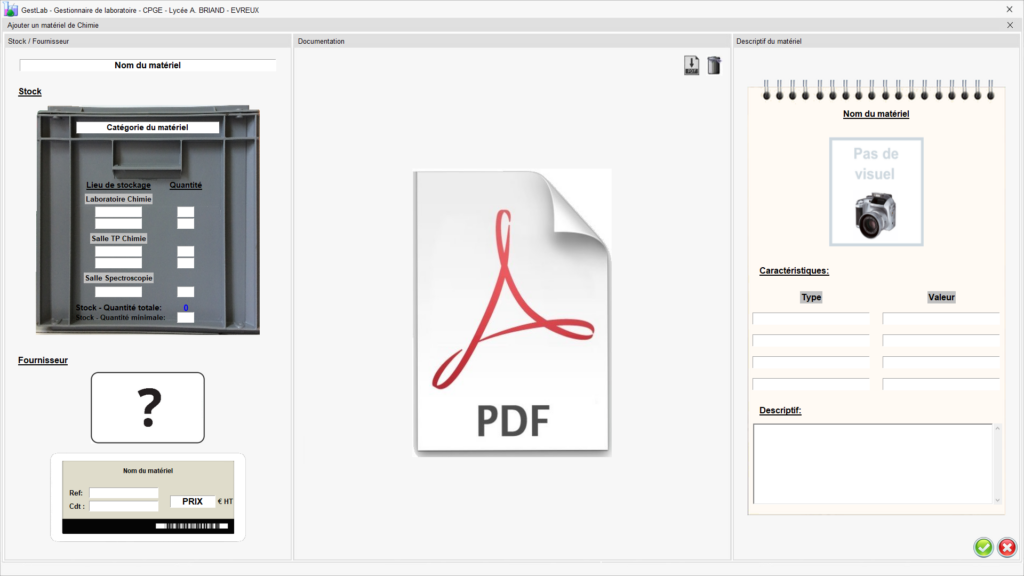The image size is (1024, 576).
Task: Click storage field under Salle Spectroscopie
Action: click(118, 291)
